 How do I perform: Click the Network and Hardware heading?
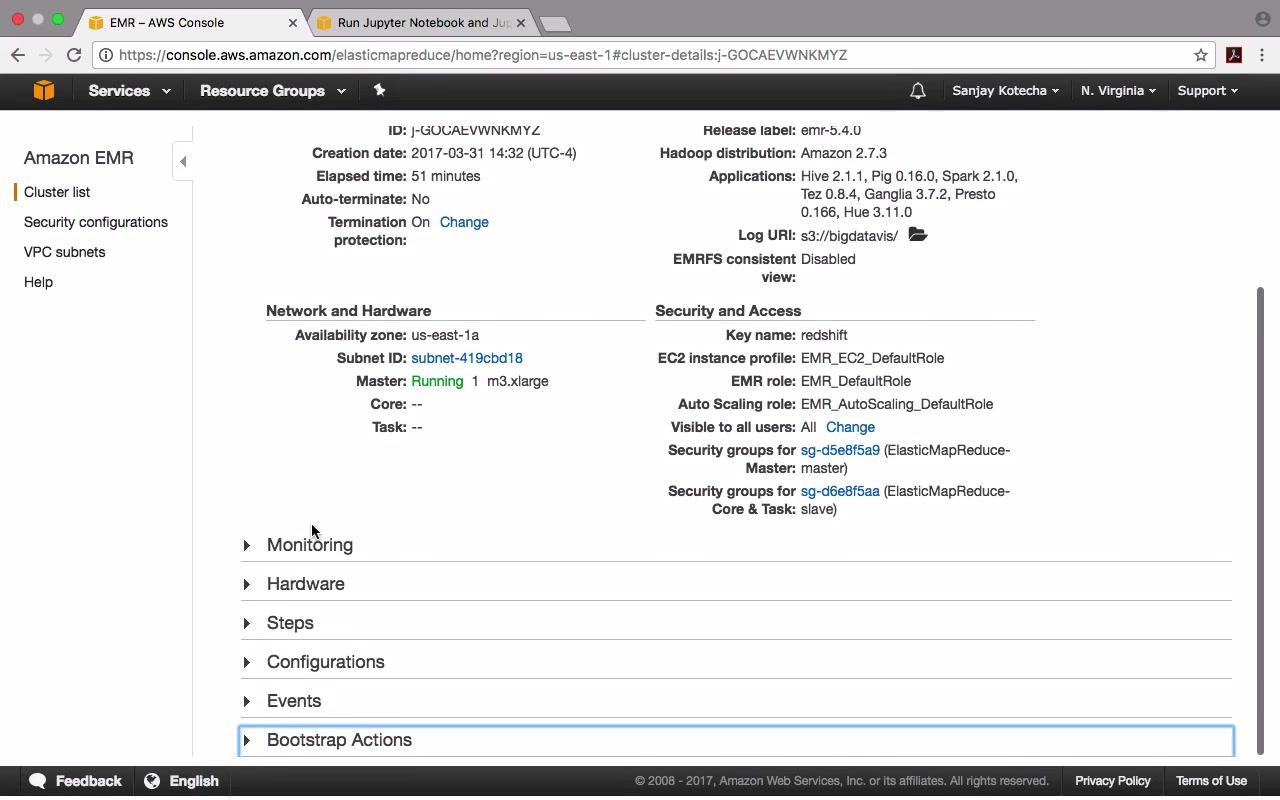pos(348,311)
